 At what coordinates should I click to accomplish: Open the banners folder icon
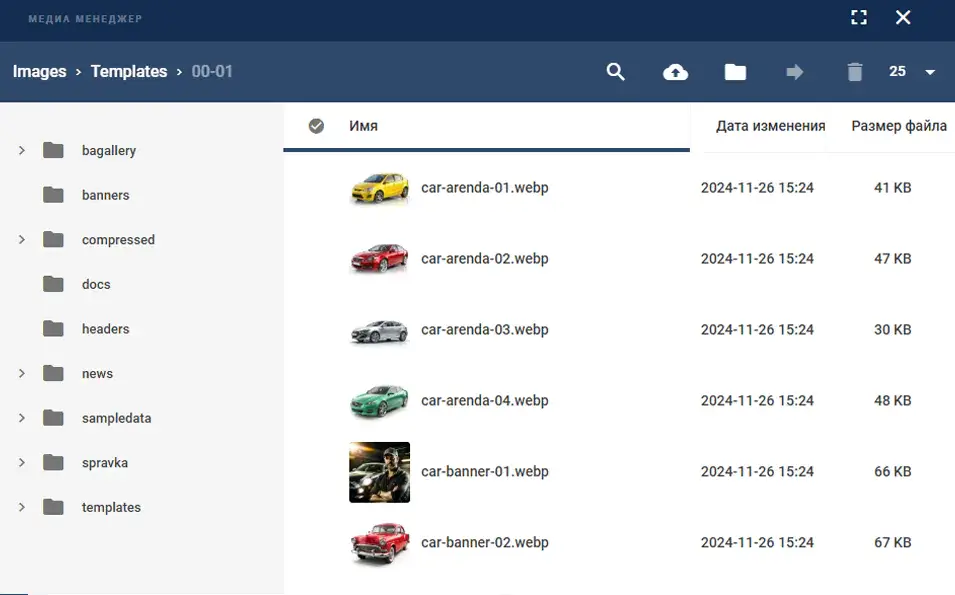(x=54, y=195)
